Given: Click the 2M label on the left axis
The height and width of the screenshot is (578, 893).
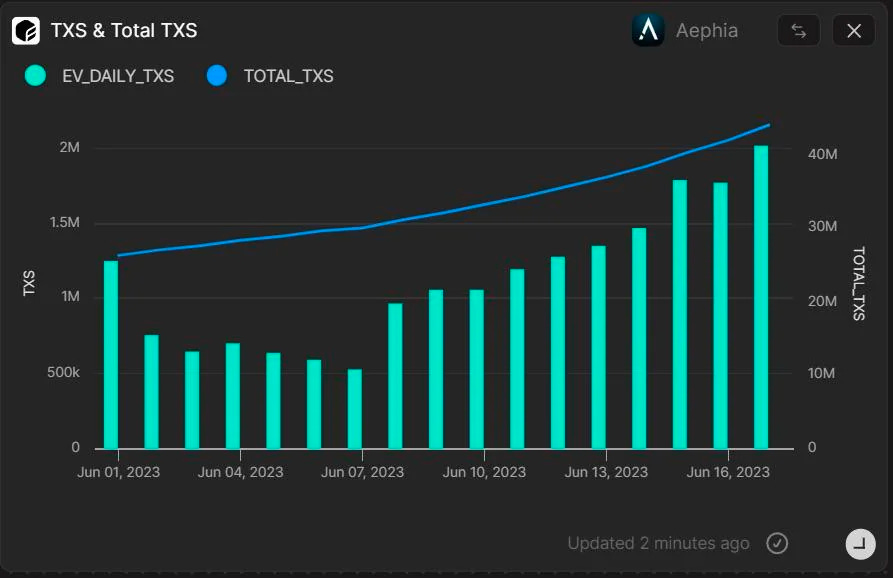Looking at the screenshot, I should [x=69, y=147].
